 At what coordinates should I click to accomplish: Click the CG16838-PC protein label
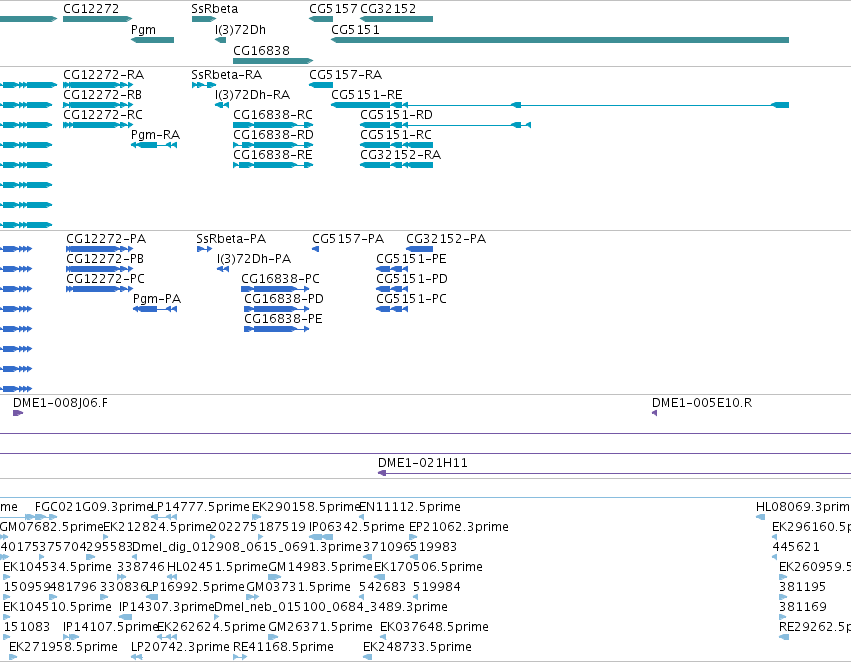[x=281, y=279]
